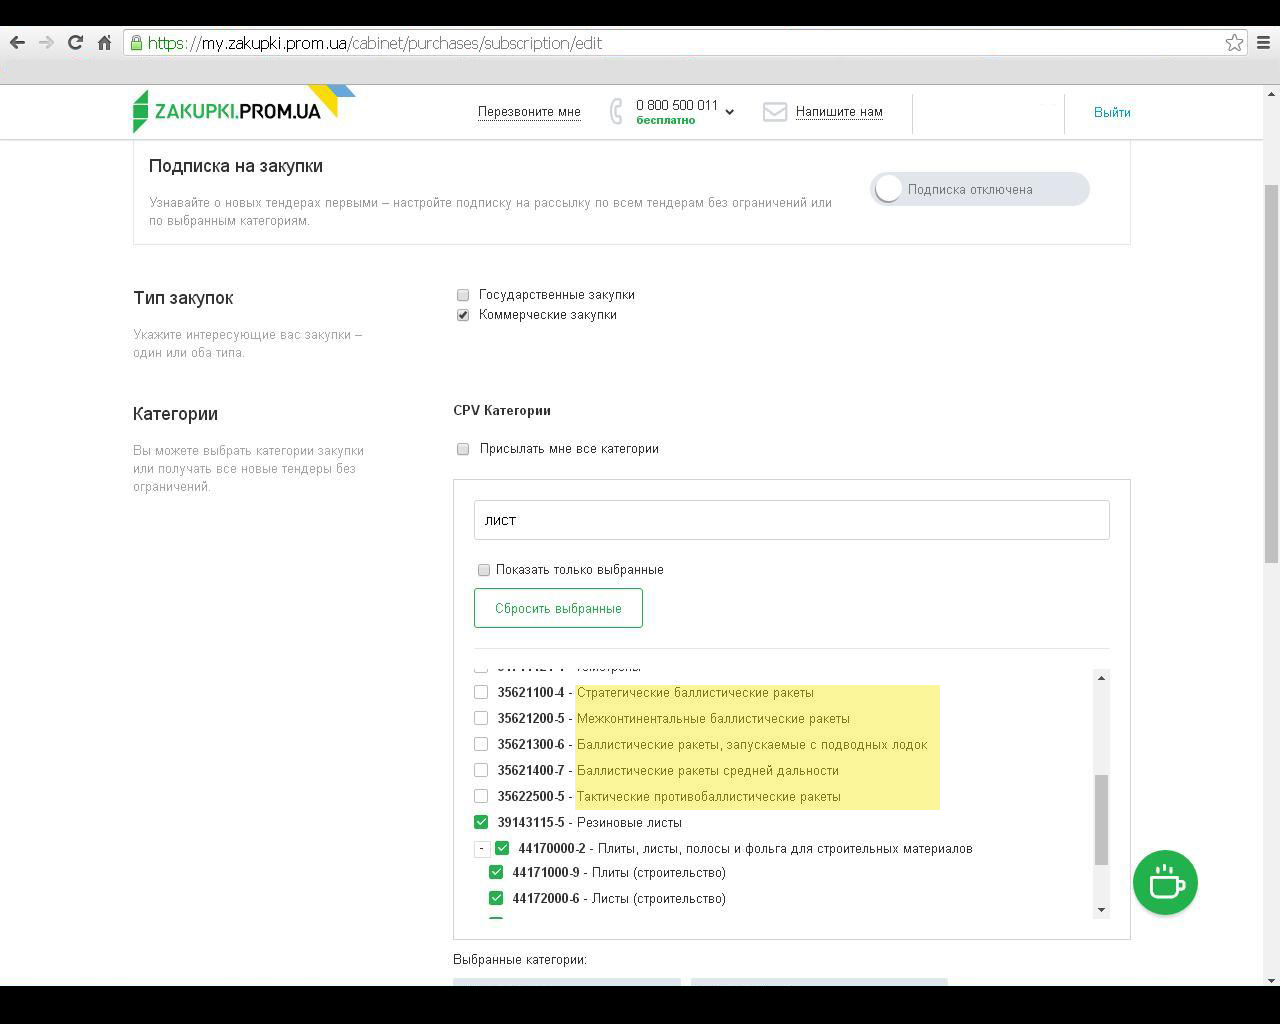Viewport: 1280px width, 1024px height.
Task: Check 35622500-5 Тактические противобаллистические ракеты
Action: point(481,796)
